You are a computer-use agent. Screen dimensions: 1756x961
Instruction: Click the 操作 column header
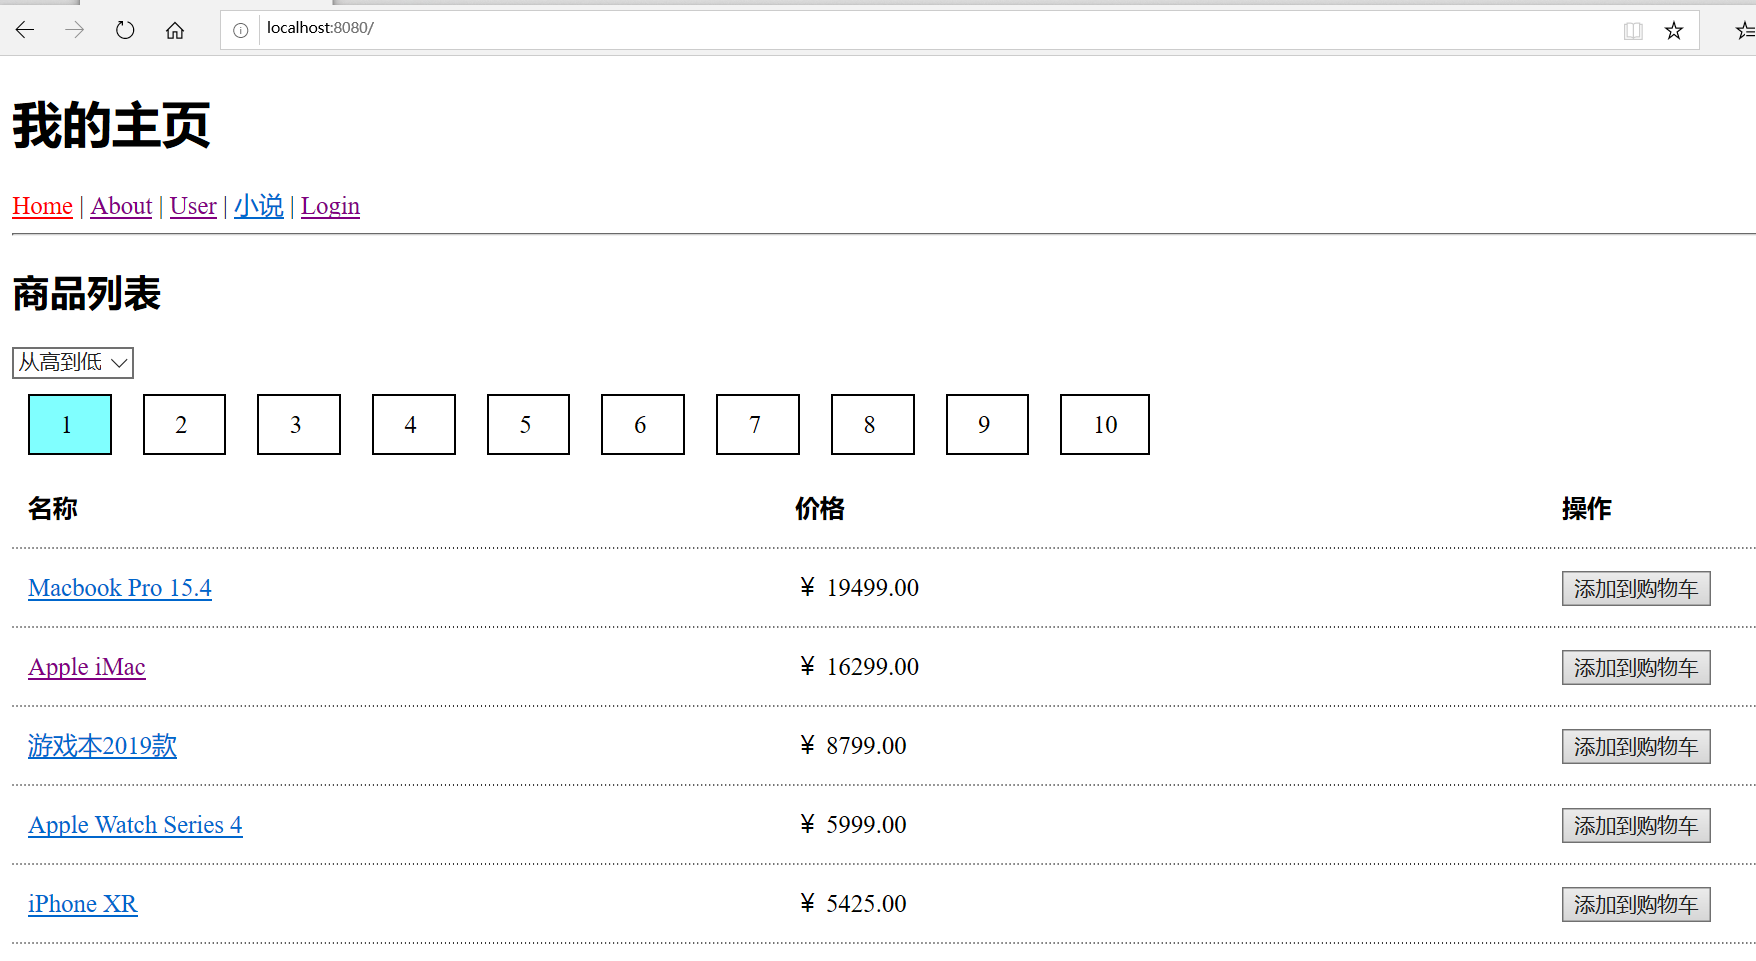coord(1587,509)
